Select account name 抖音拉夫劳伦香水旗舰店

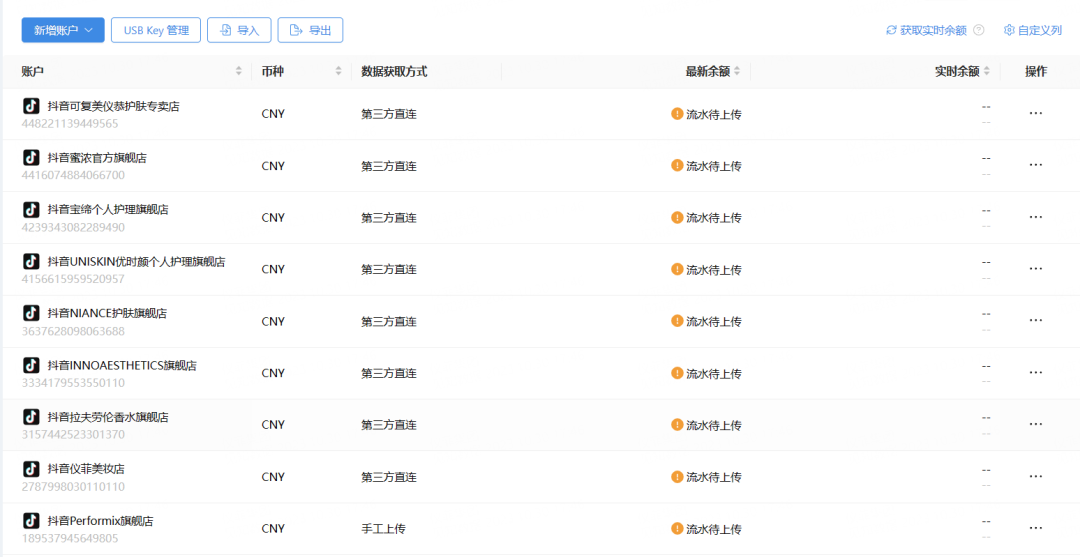(x=108, y=417)
